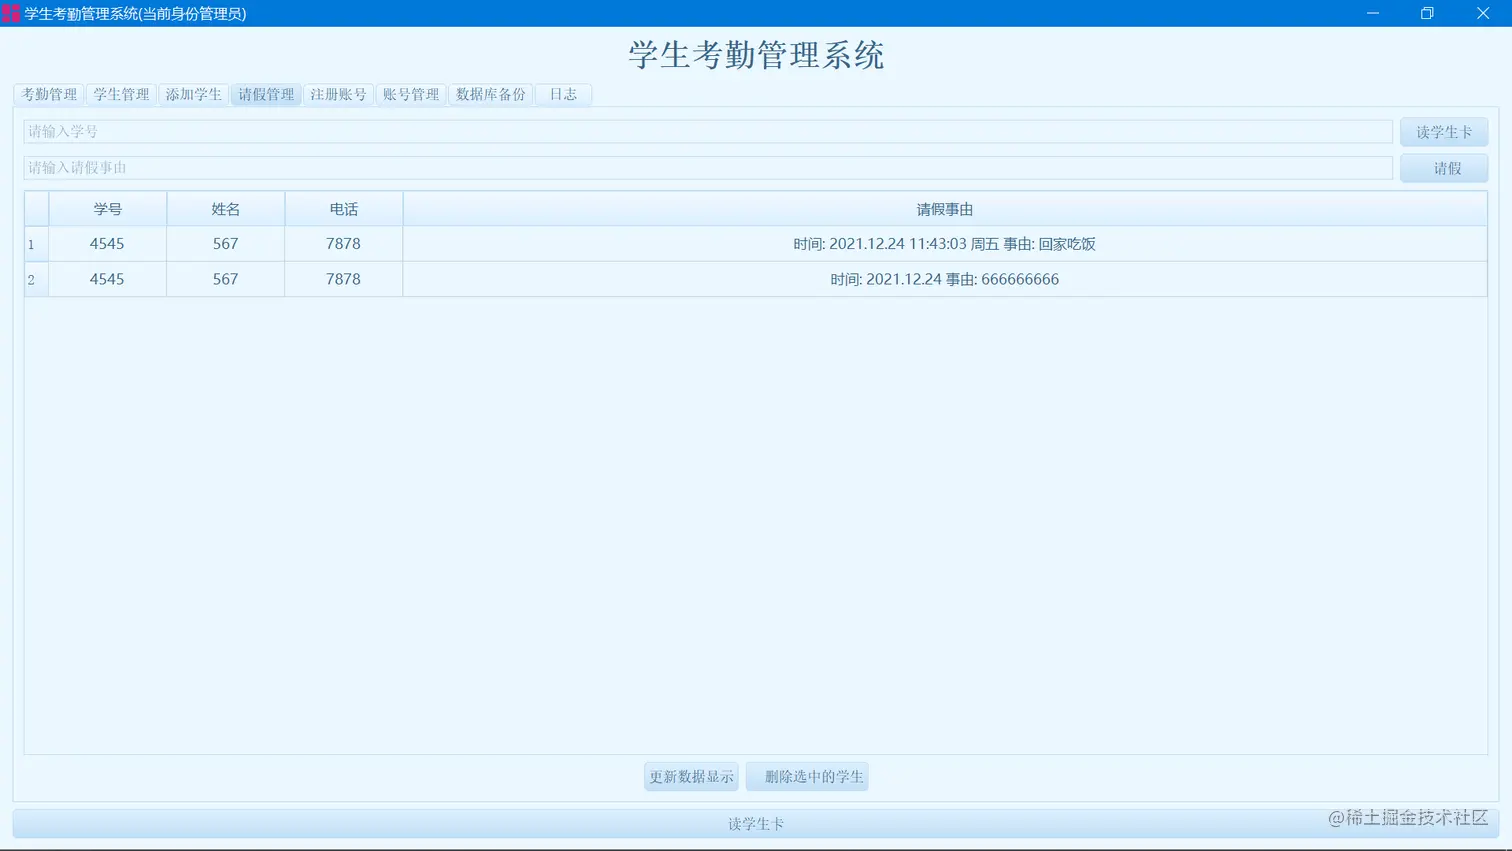The width and height of the screenshot is (1512, 851).
Task: Open the 数据库备份 tab
Action: coord(490,94)
